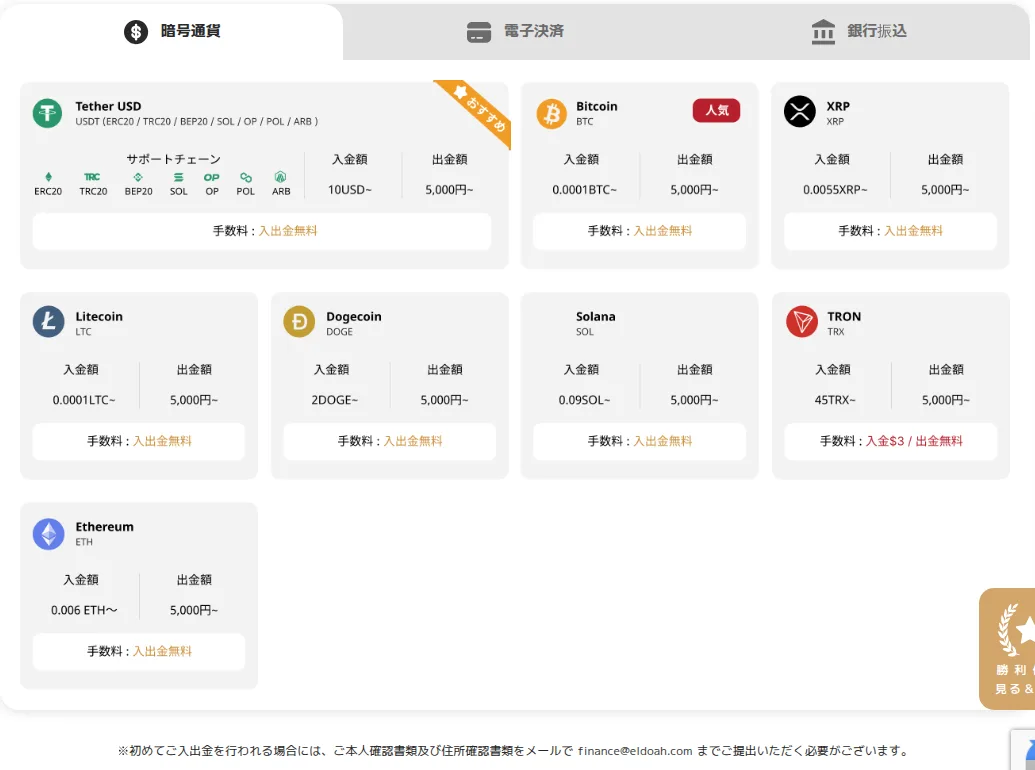Click TRON fee bar 入金$3 / 出金無料
This screenshot has width=1035, height=770.
coord(890,441)
